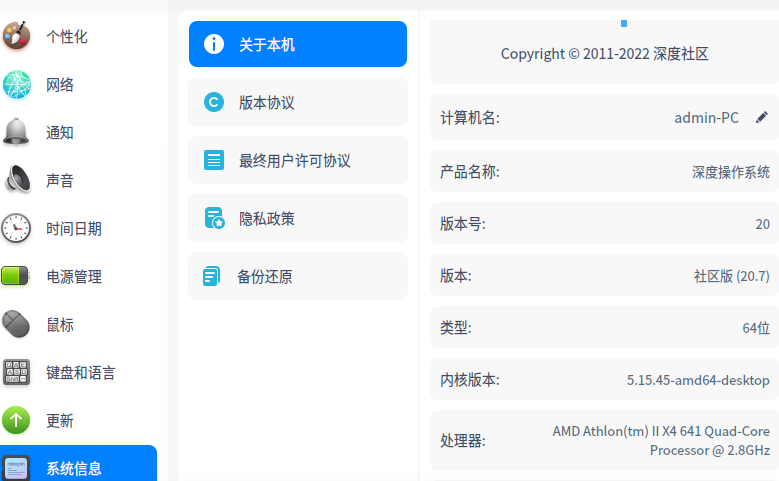The width and height of the screenshot is (779, 481).
Task: Click the 深度操作系统 value
Action: click(731, 172)
